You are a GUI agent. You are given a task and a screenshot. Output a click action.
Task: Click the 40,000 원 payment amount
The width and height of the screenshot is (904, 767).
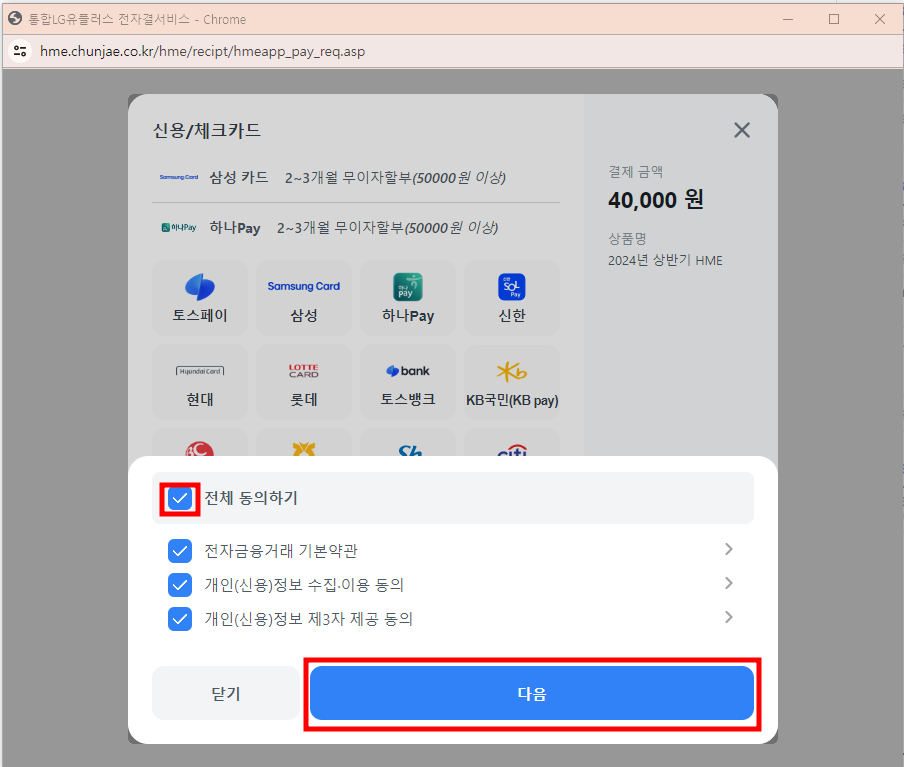coord(656,200)
